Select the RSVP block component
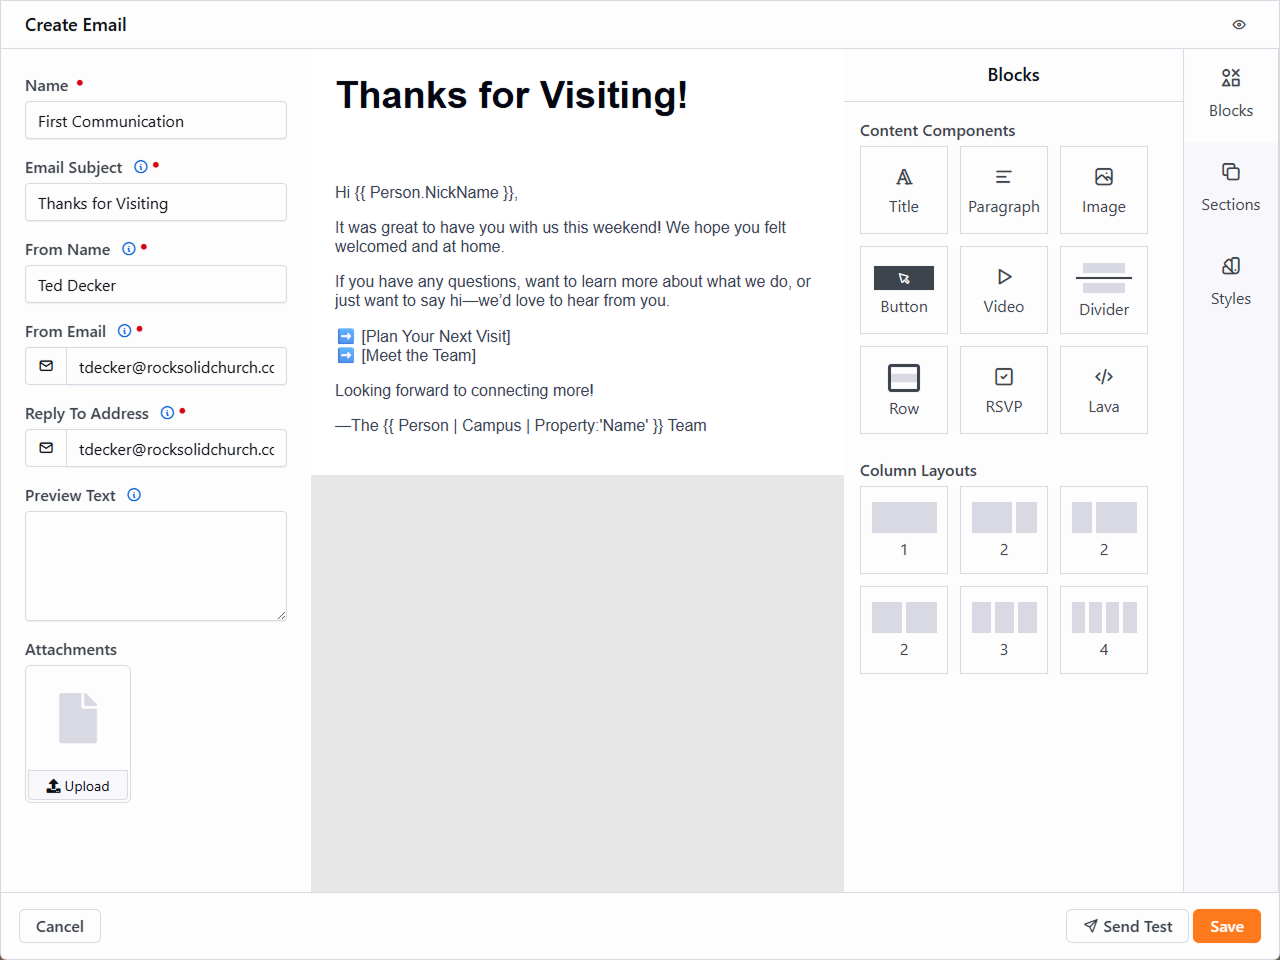This screenshot has height=960, width=1280. point(1003,390)
